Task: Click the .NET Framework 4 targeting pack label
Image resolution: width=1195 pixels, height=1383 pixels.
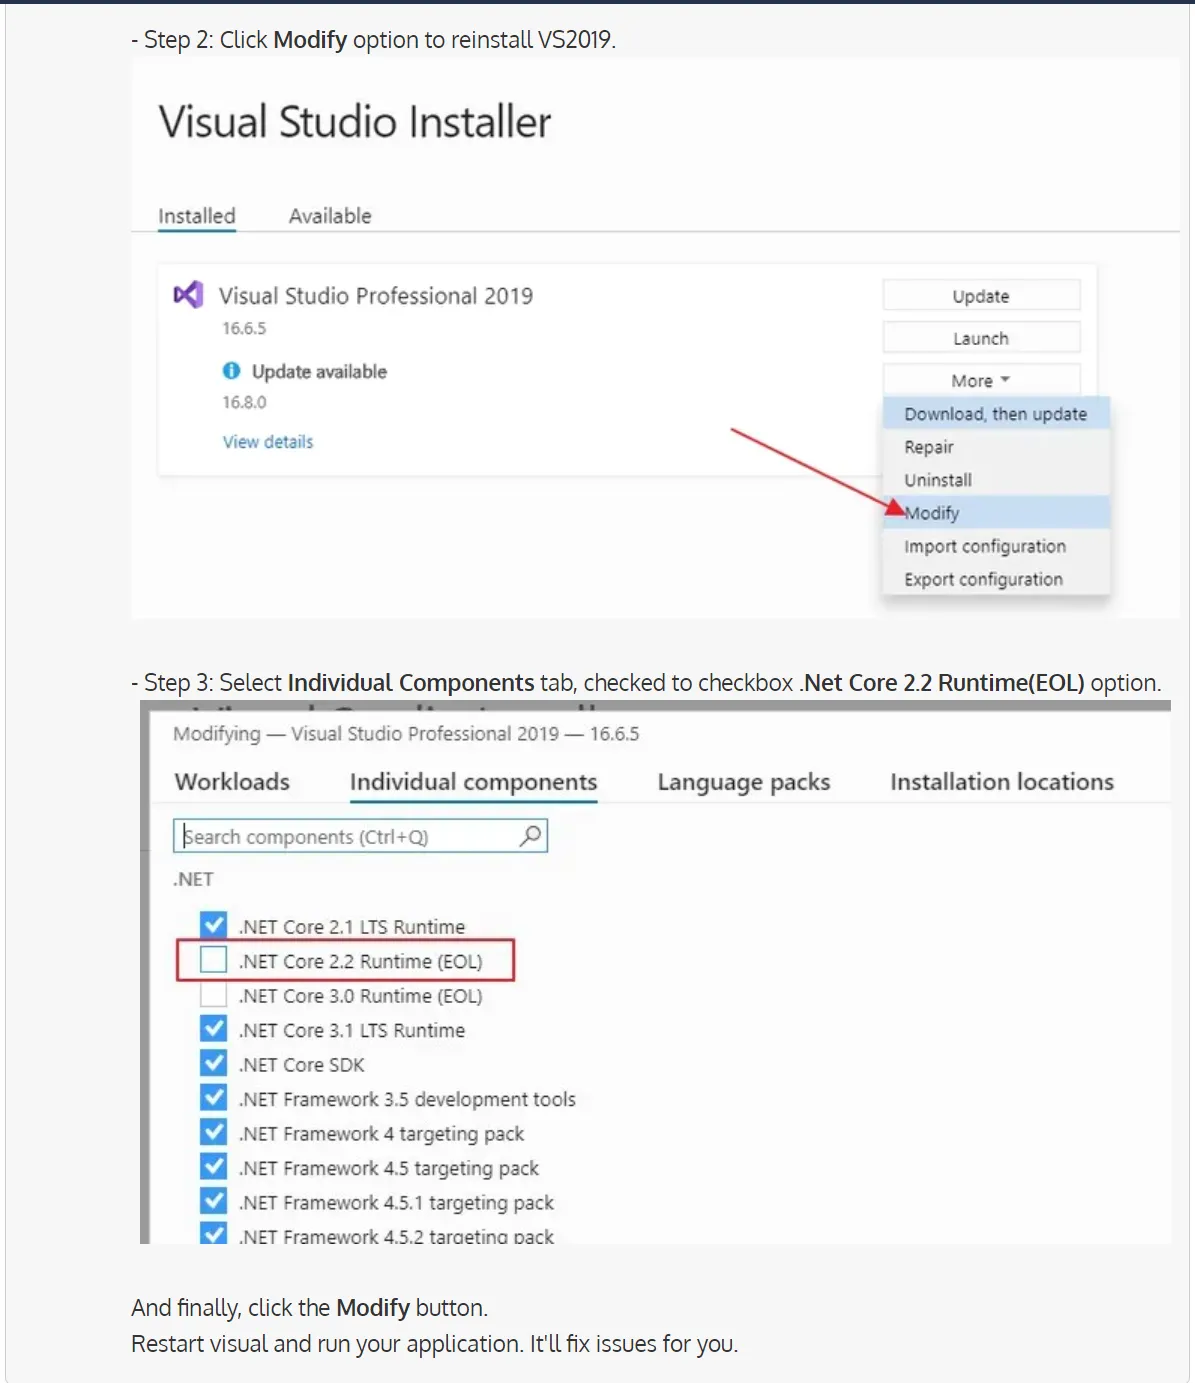Action: 382,1134
